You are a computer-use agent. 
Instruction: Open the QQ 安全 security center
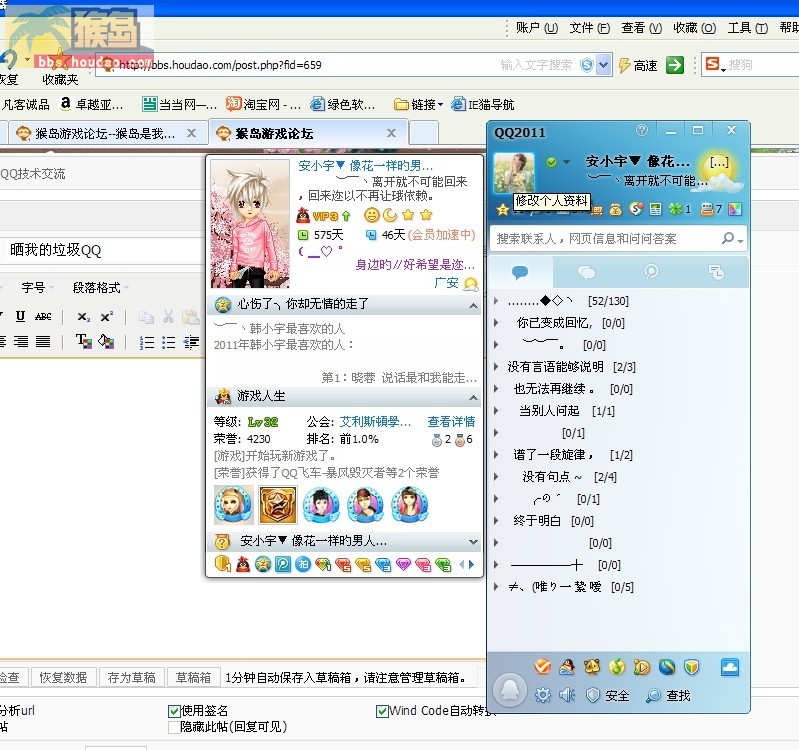click(x=607, y=695)
